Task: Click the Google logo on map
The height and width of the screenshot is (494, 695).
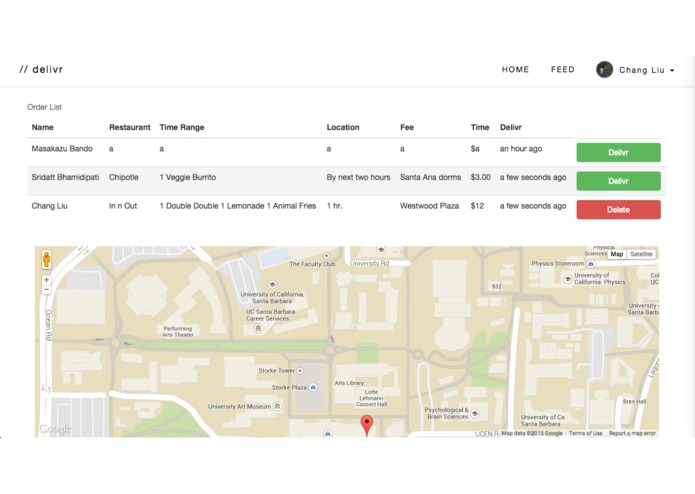Action: click(55, 428)
